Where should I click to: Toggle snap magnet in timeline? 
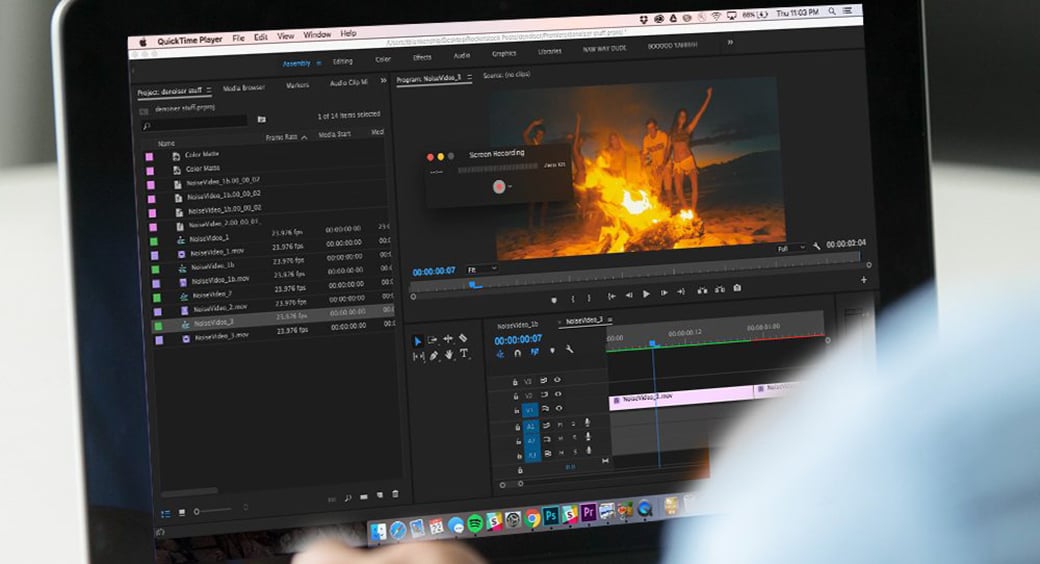517,352
